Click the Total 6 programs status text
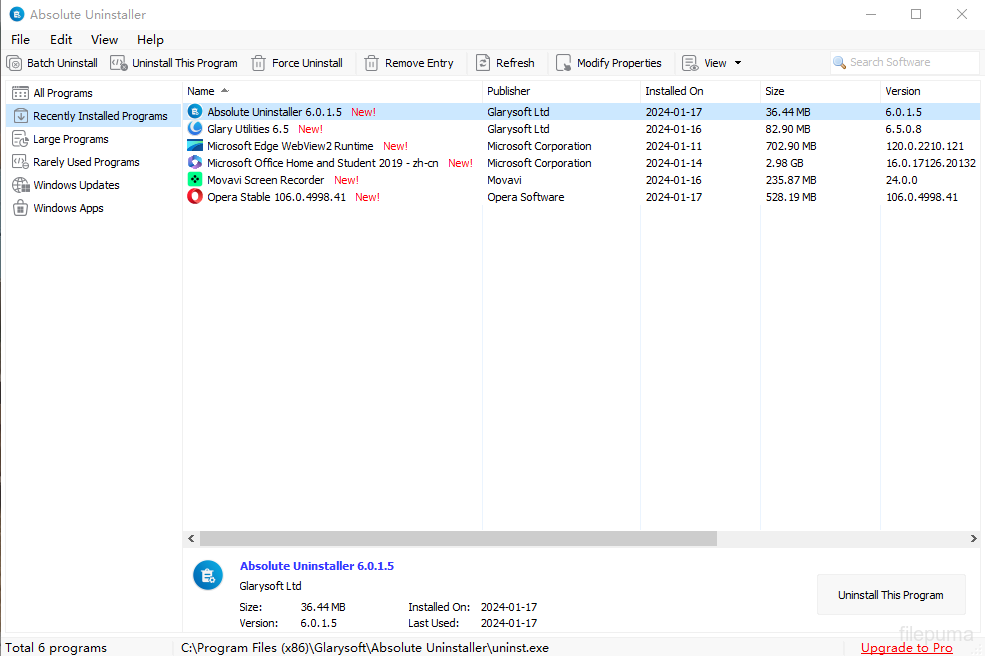The width and height of the screenshot is (985, 656). point(56,648)
